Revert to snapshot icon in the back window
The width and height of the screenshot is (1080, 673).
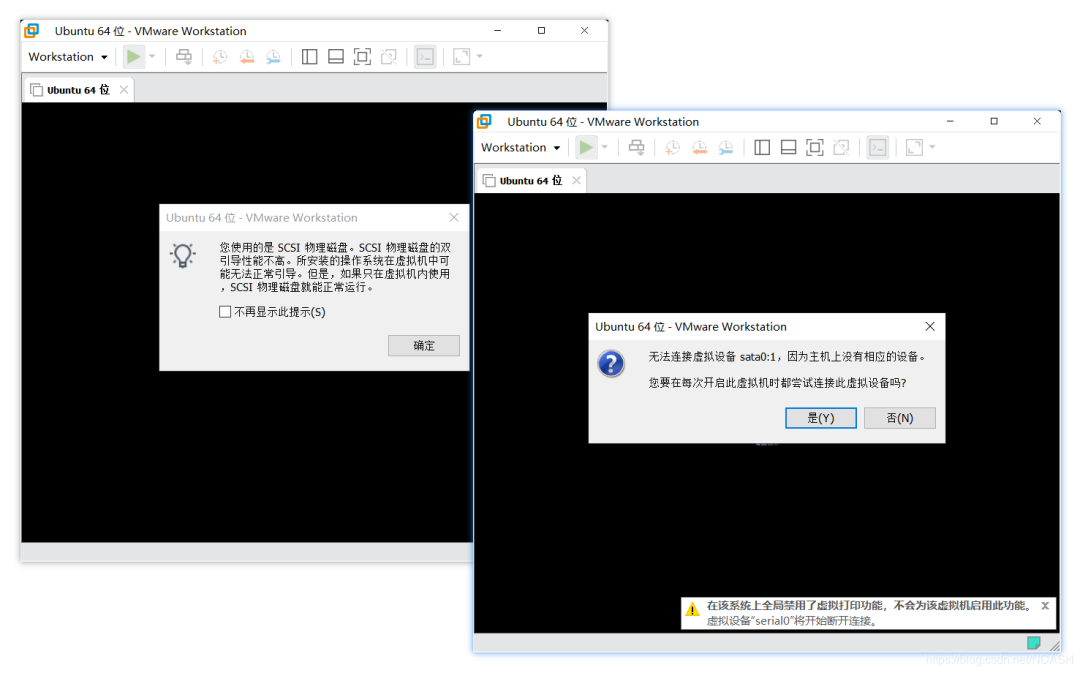pyautogui.click(x=247, y=57)
